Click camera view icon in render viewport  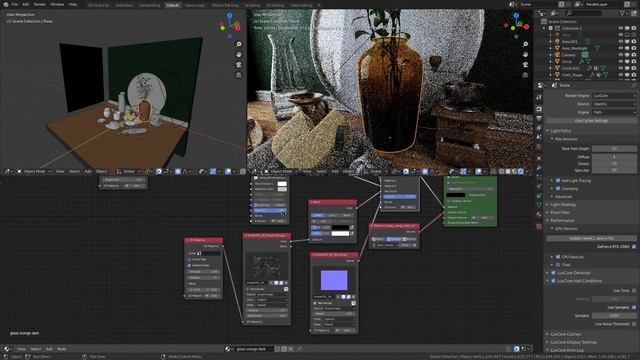(525, 64)
